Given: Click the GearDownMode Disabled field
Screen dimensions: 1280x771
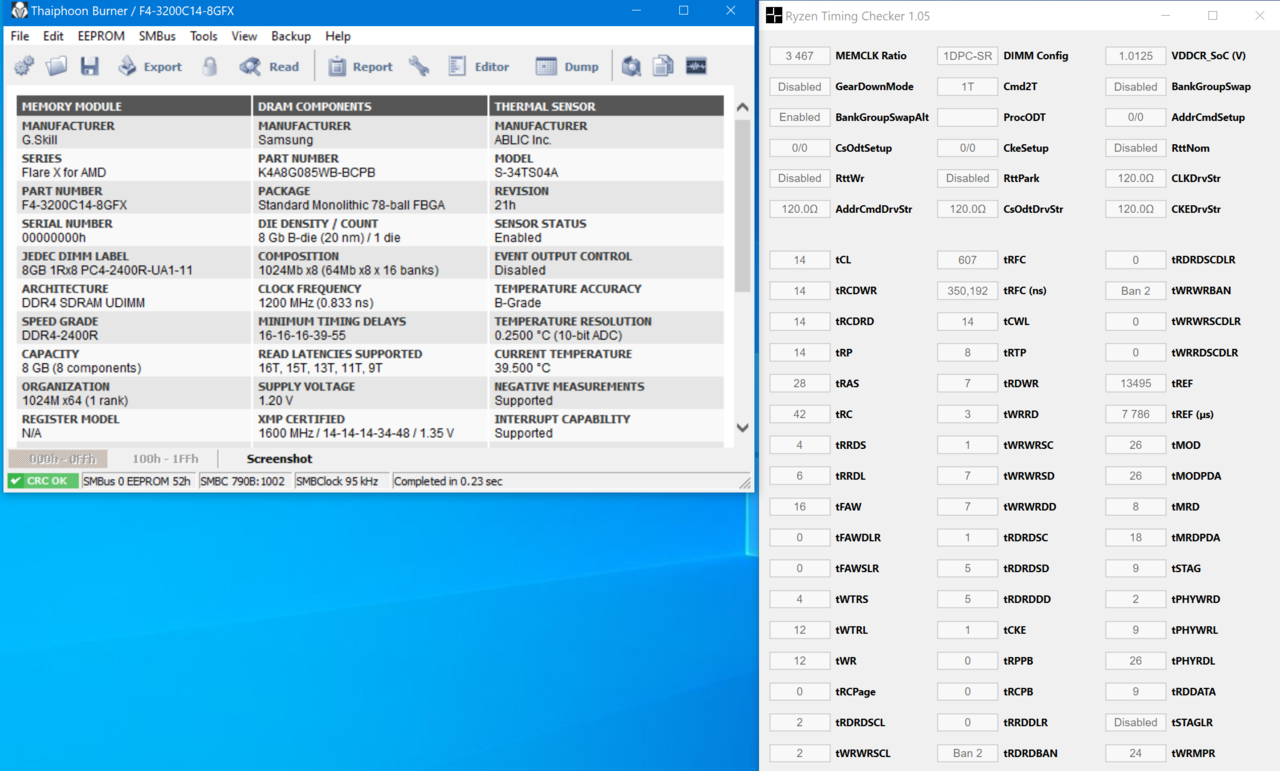Looking at the screenshot, I should tap(800, 87).
